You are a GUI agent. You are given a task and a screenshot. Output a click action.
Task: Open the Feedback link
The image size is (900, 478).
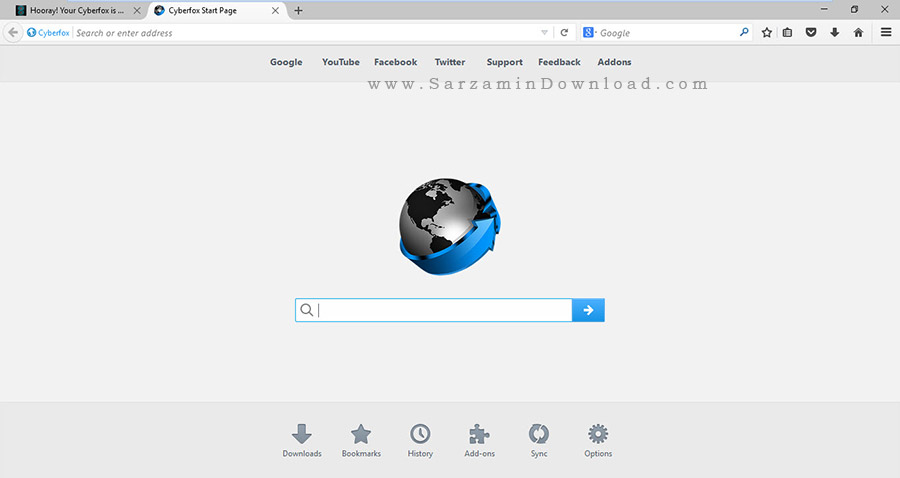point(559,62)
